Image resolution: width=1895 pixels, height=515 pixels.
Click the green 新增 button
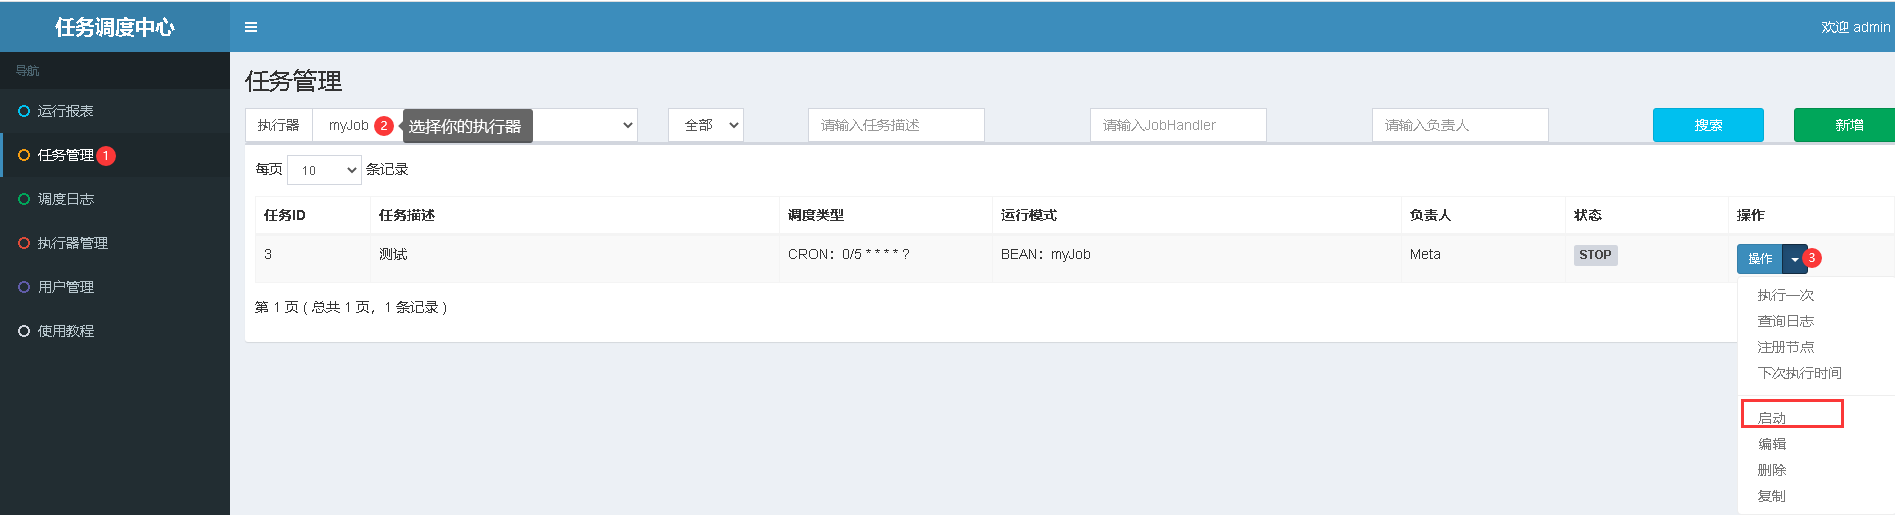[x=1846, y=125]
